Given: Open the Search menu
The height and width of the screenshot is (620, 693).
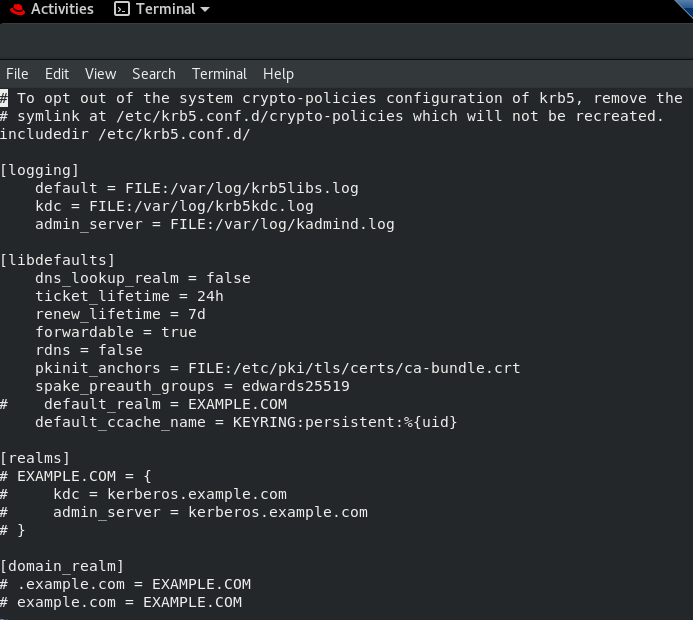Looking at the screenshot, I should coord(153,74).
